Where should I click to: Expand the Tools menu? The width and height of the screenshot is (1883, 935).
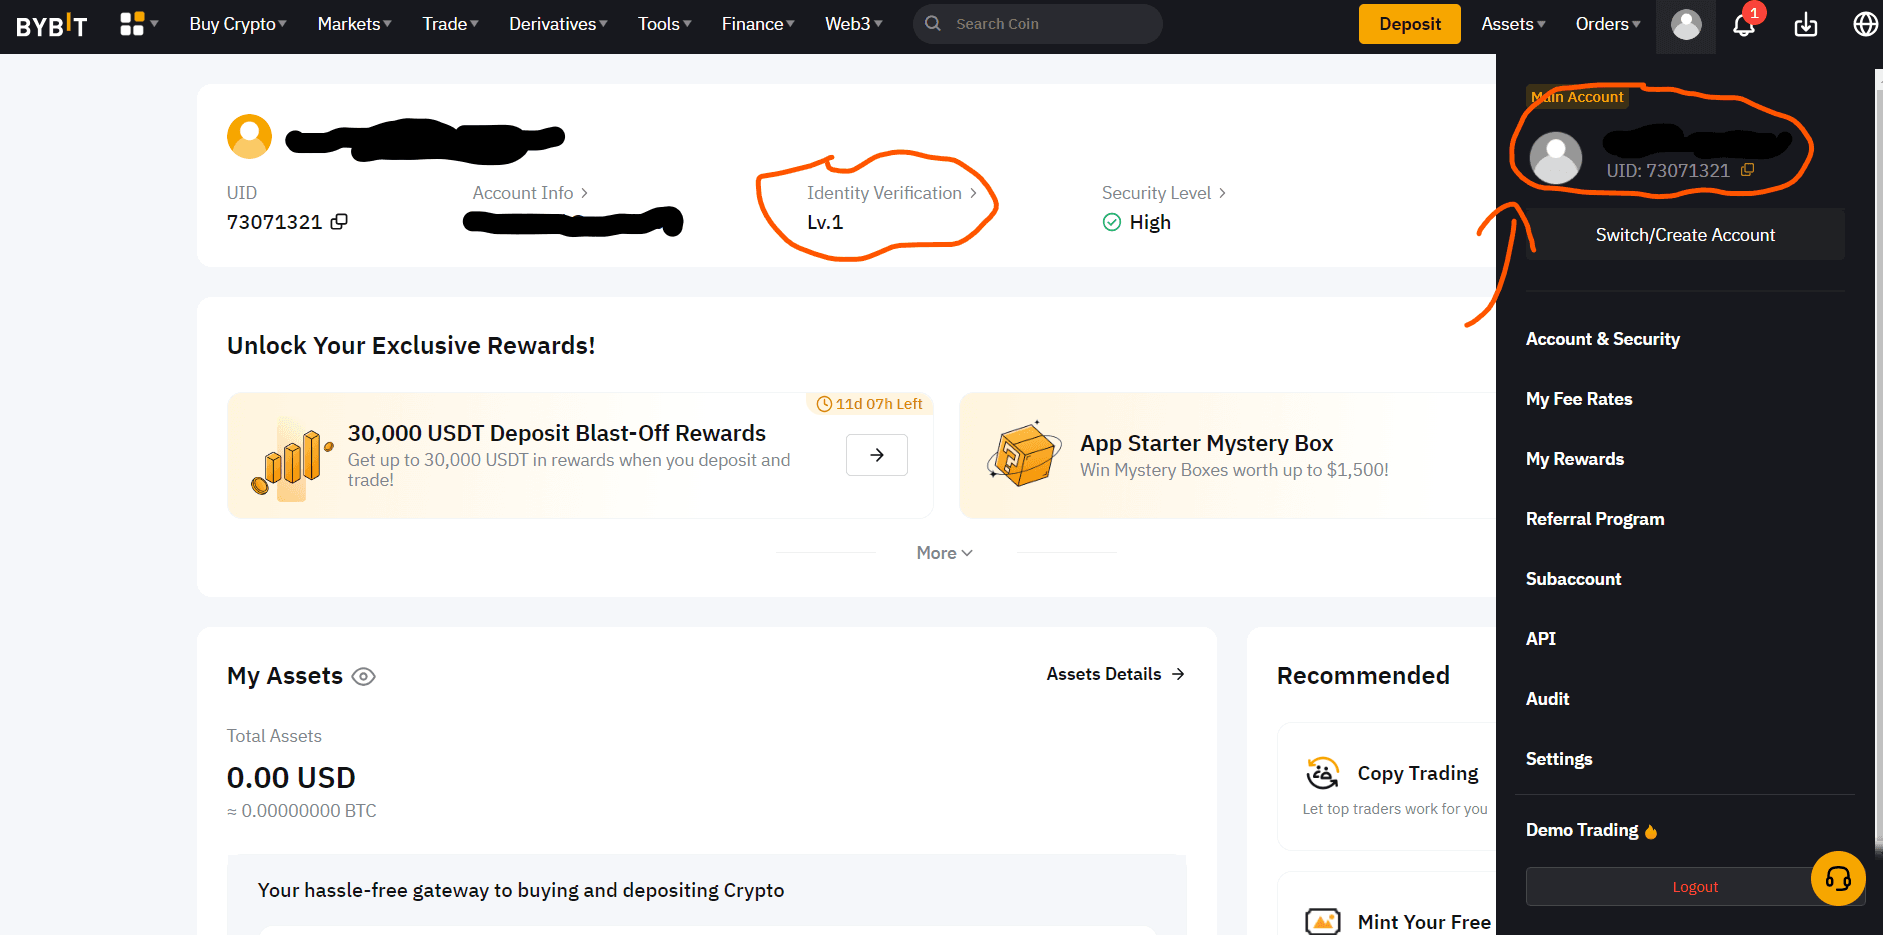[665, 24]
